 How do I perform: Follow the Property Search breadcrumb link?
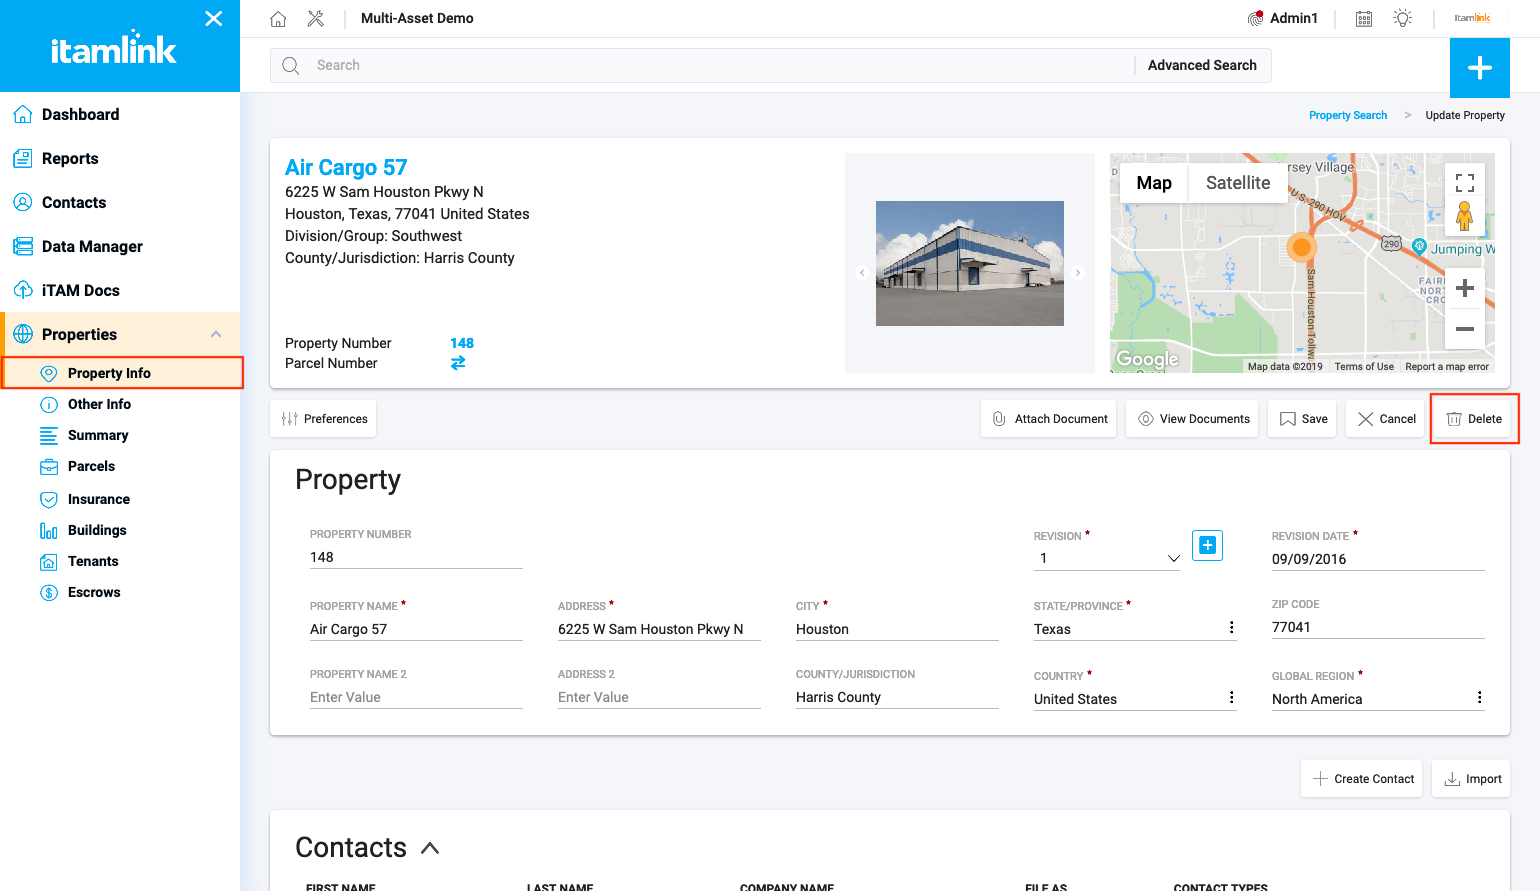(x=1347, y=115)
